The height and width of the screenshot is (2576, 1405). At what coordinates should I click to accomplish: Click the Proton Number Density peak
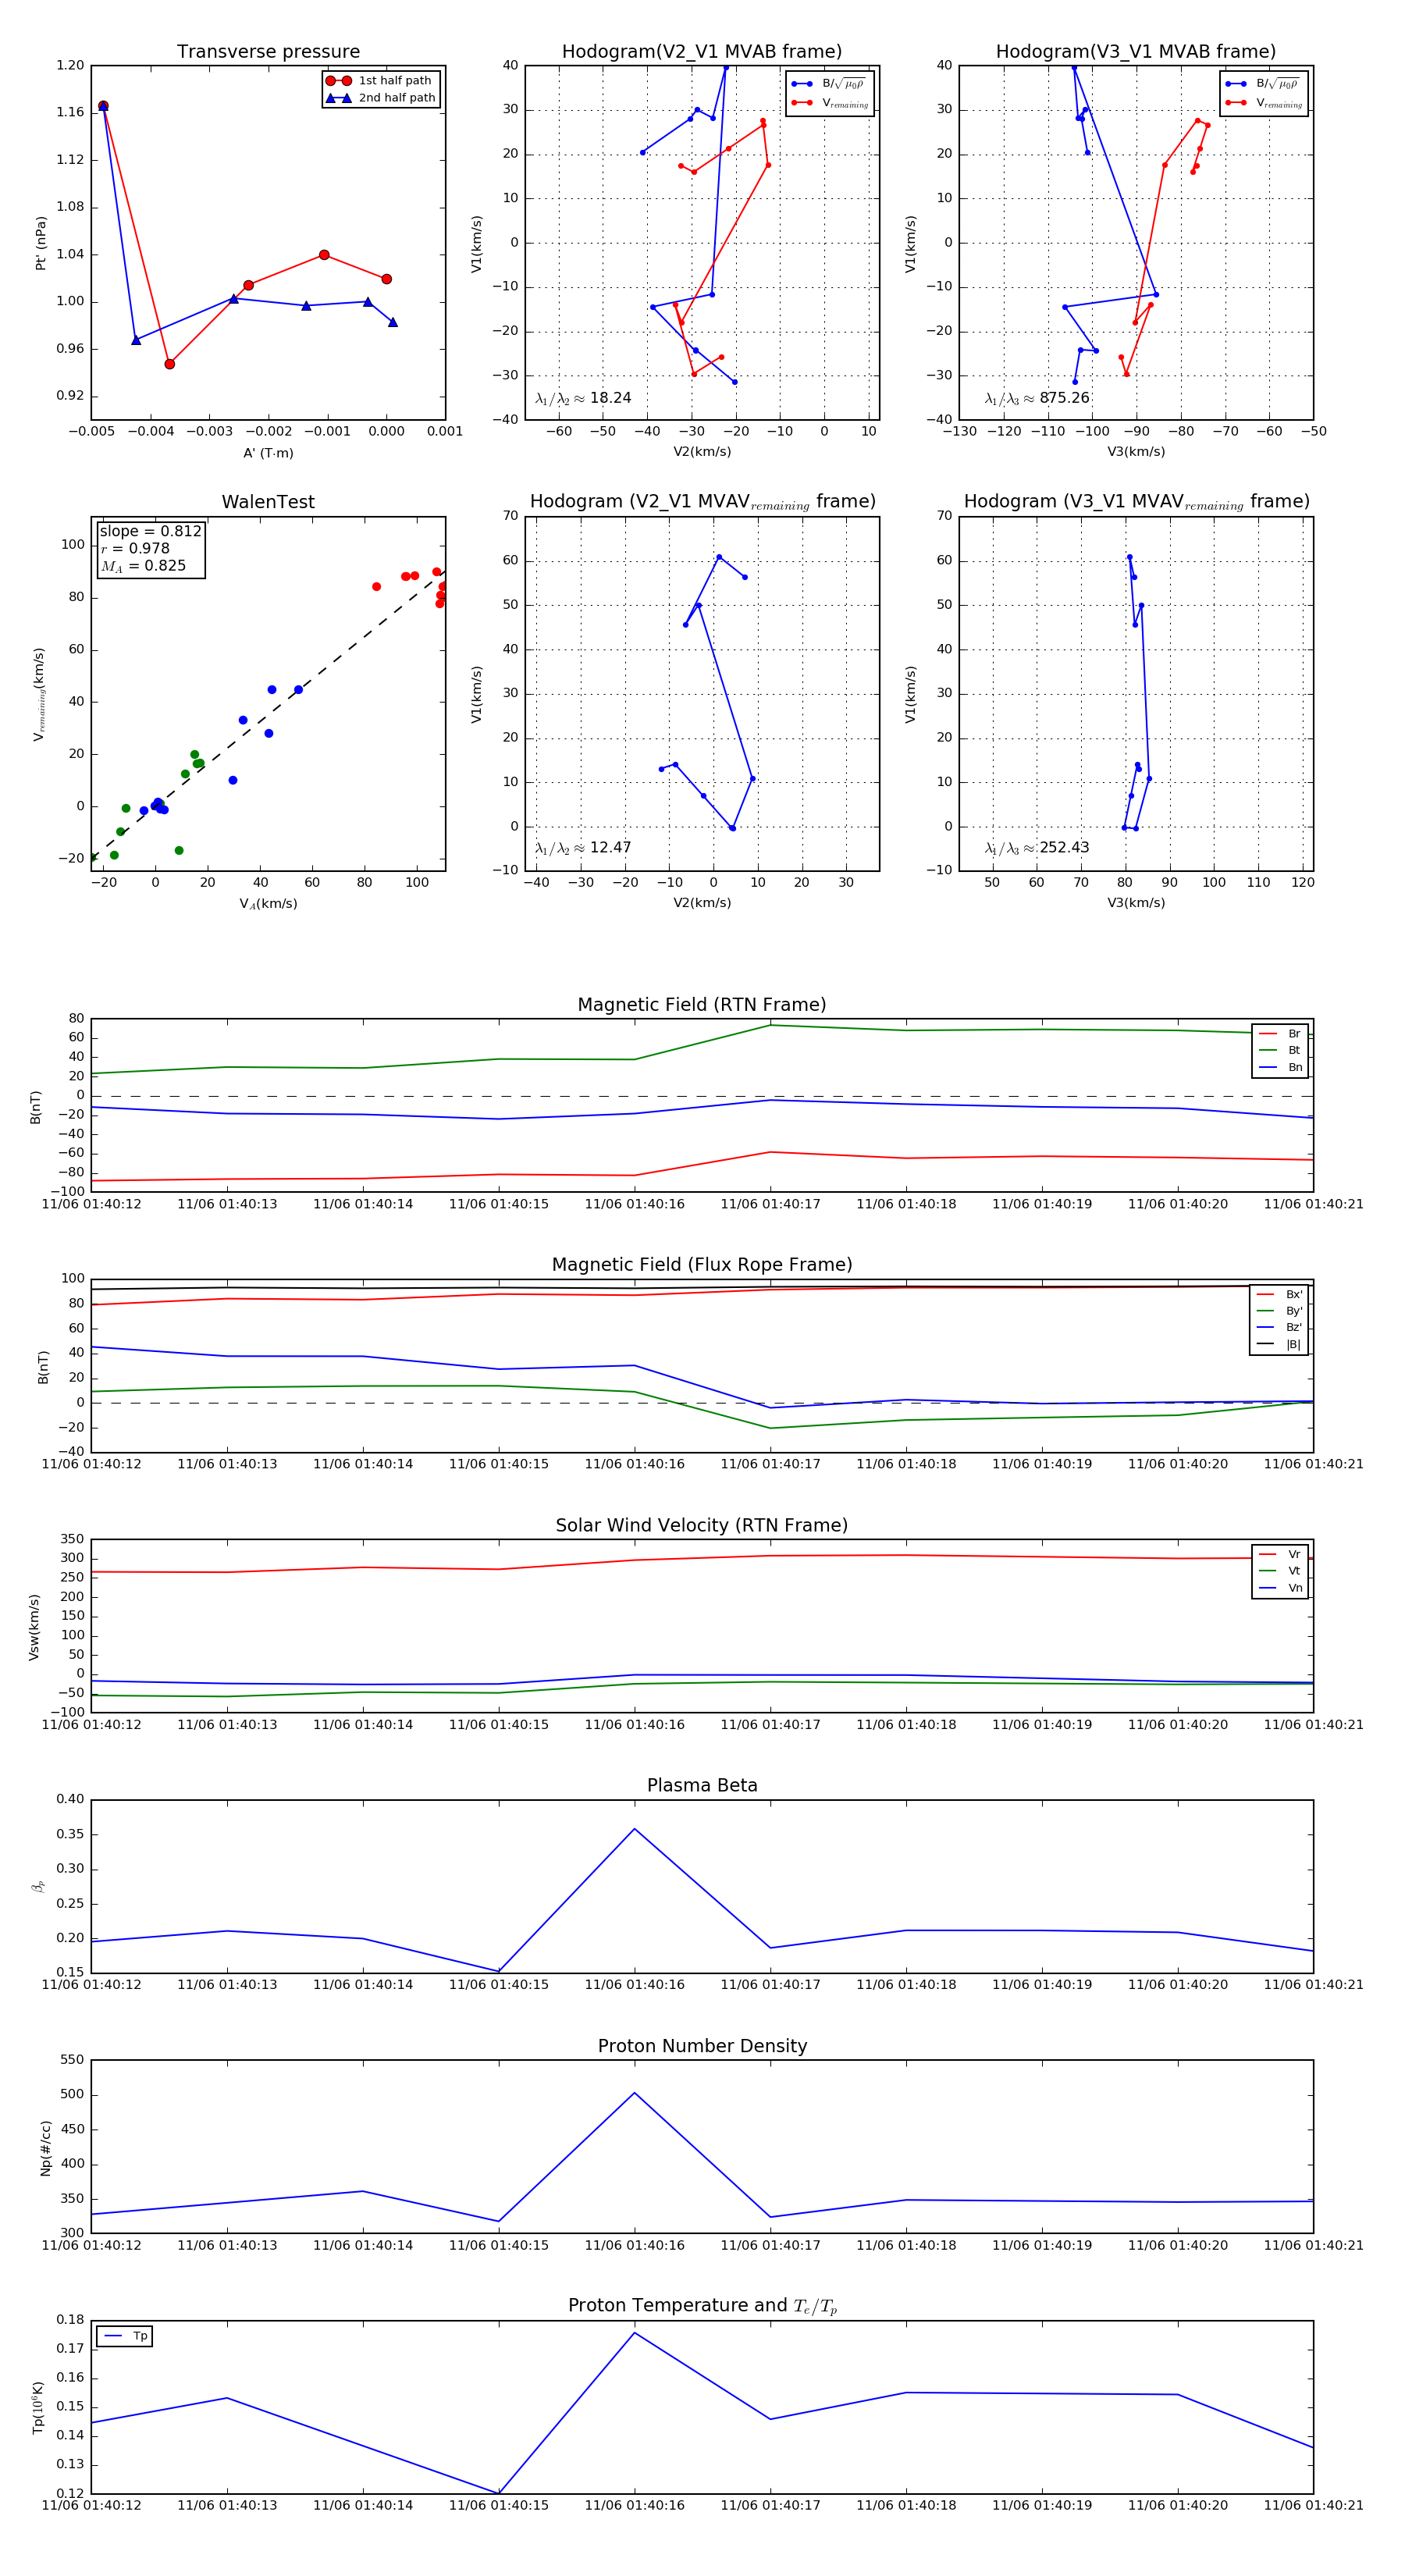634,2093
